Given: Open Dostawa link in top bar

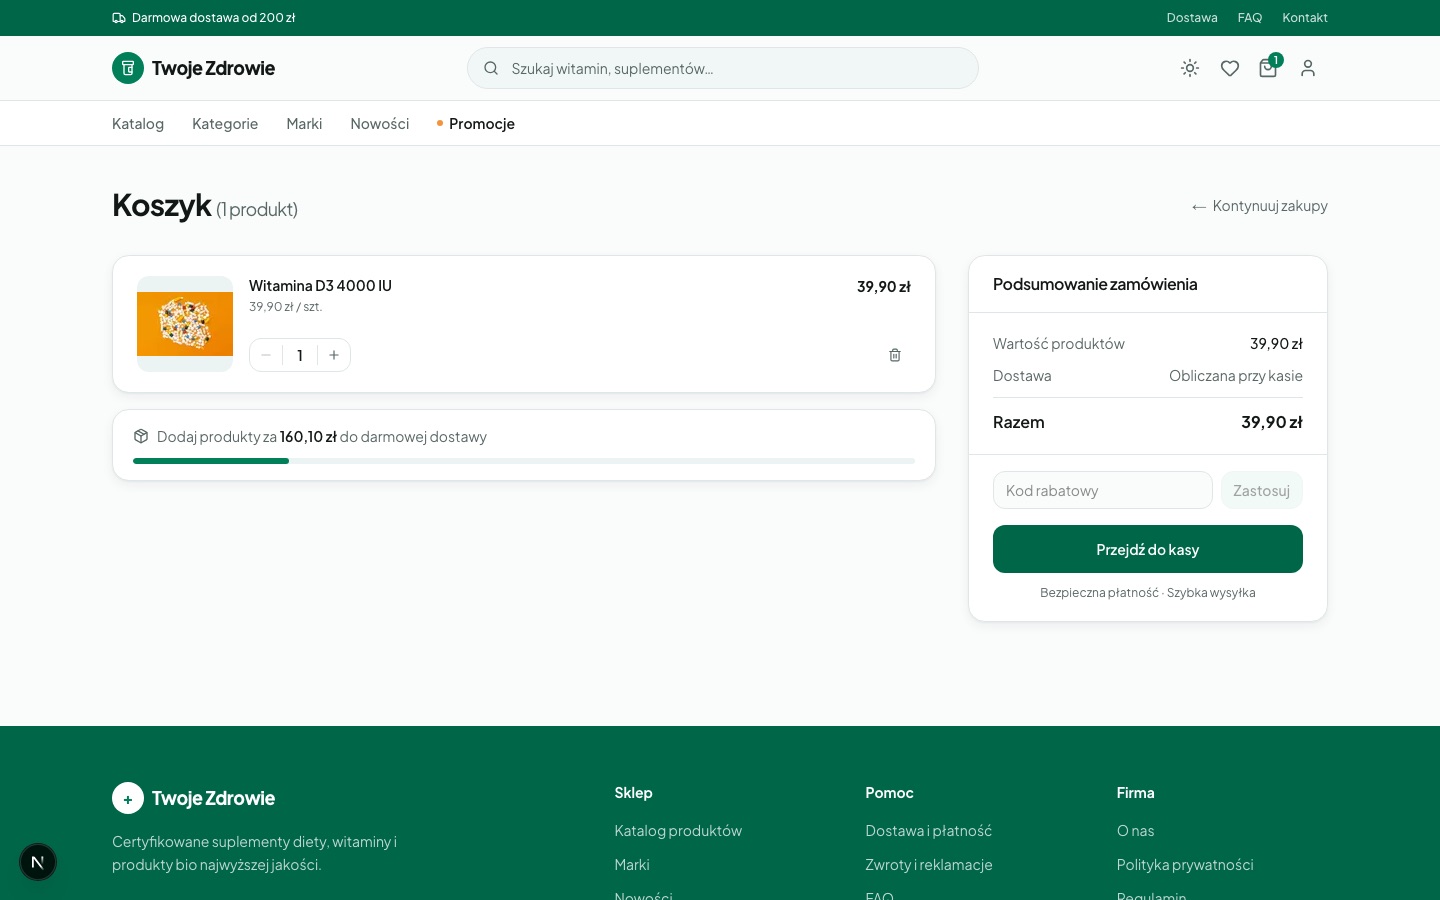Looking at the screenshot, I should pos(1192,18).
